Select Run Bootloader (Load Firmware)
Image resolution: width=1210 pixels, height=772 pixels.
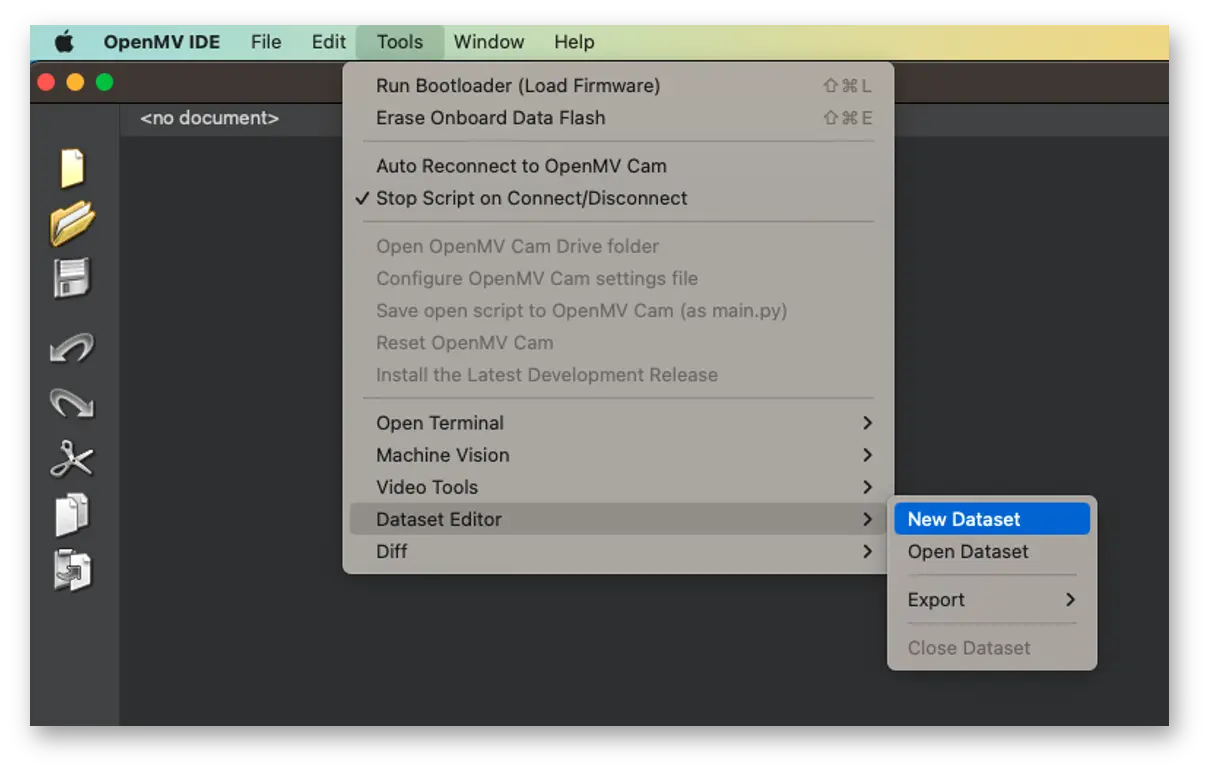(x=518, y=86)
